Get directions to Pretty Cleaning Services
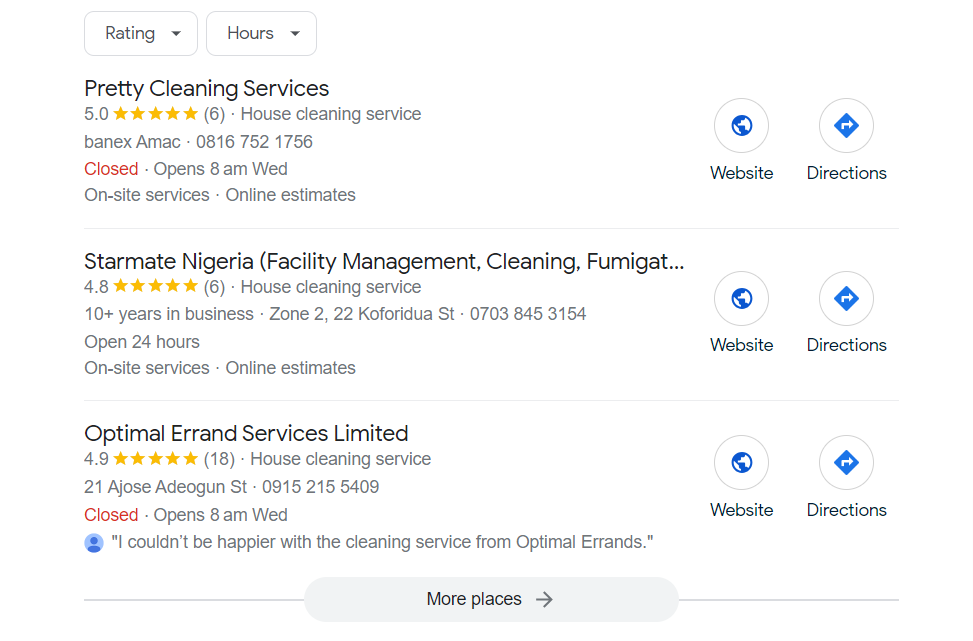Viewport: 973px width, 641px height. [x=846, y=125]
